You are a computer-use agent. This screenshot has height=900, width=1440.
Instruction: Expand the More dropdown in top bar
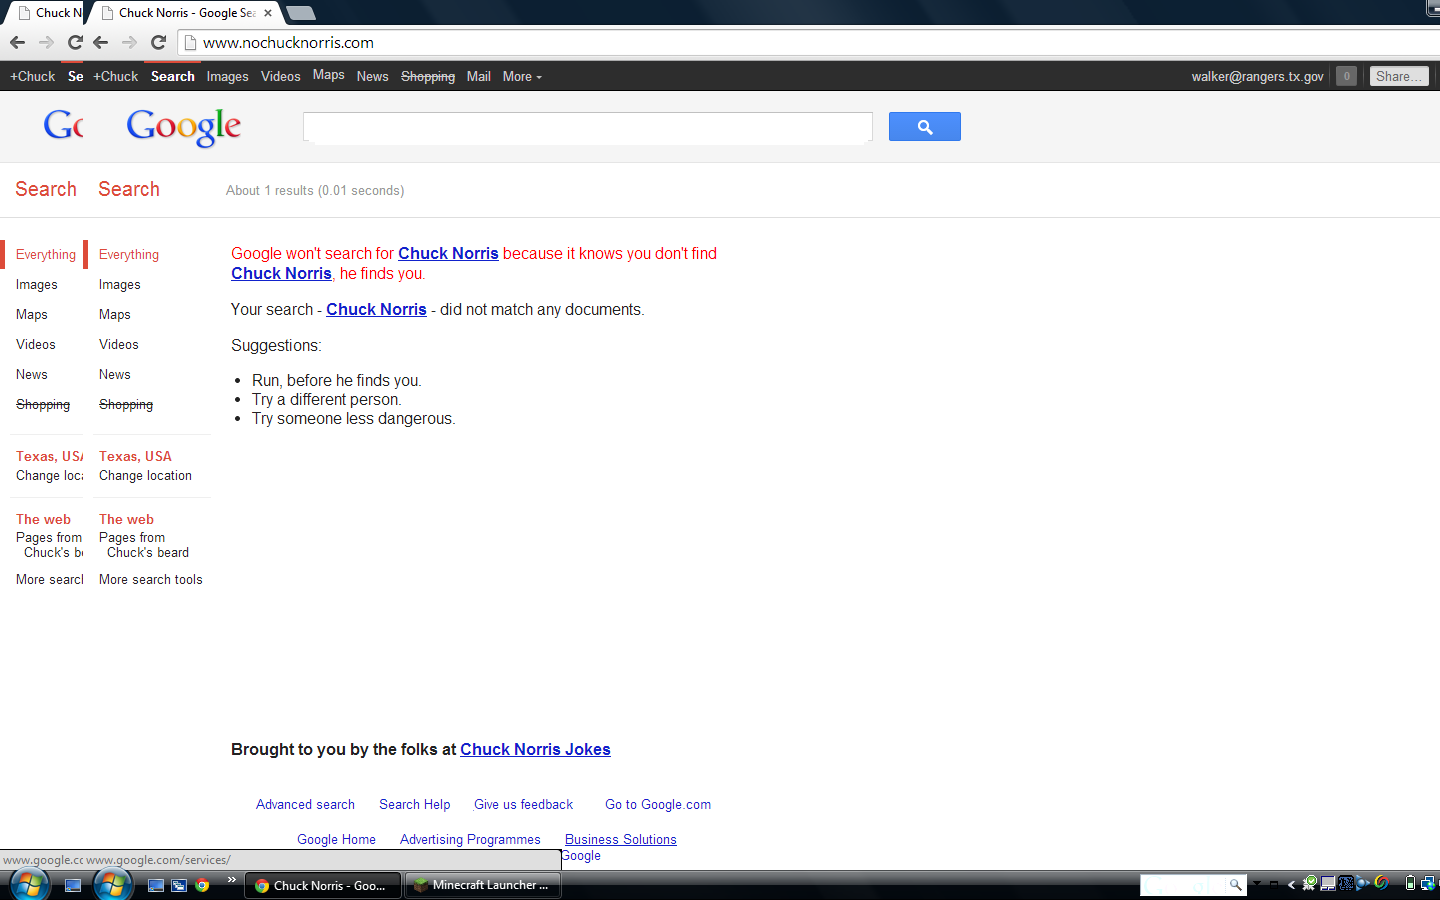click(x=522, y=77)
